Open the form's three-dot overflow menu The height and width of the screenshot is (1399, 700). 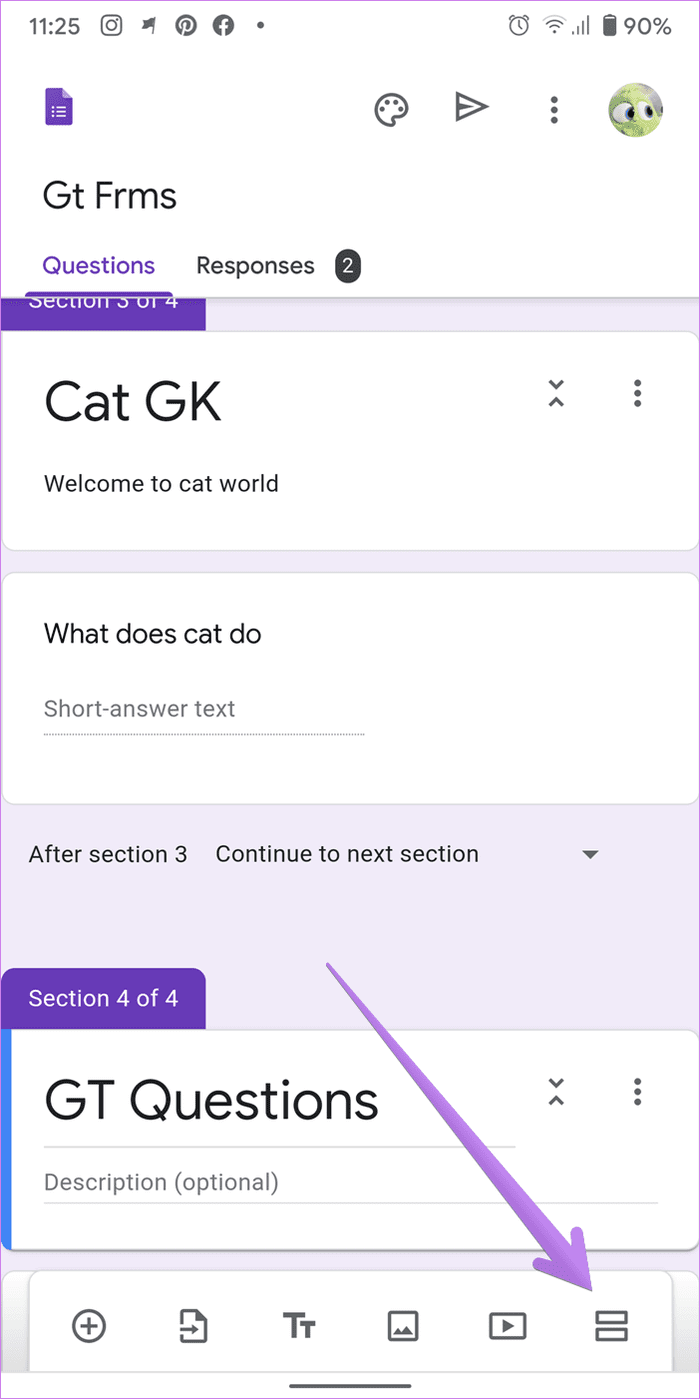click(x=554, y=109)
